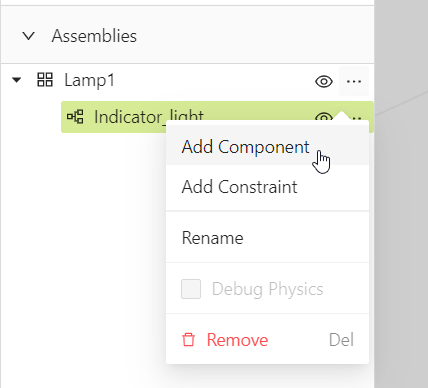Toggle Lamp1 visibility with eye icon

(324, 81)
